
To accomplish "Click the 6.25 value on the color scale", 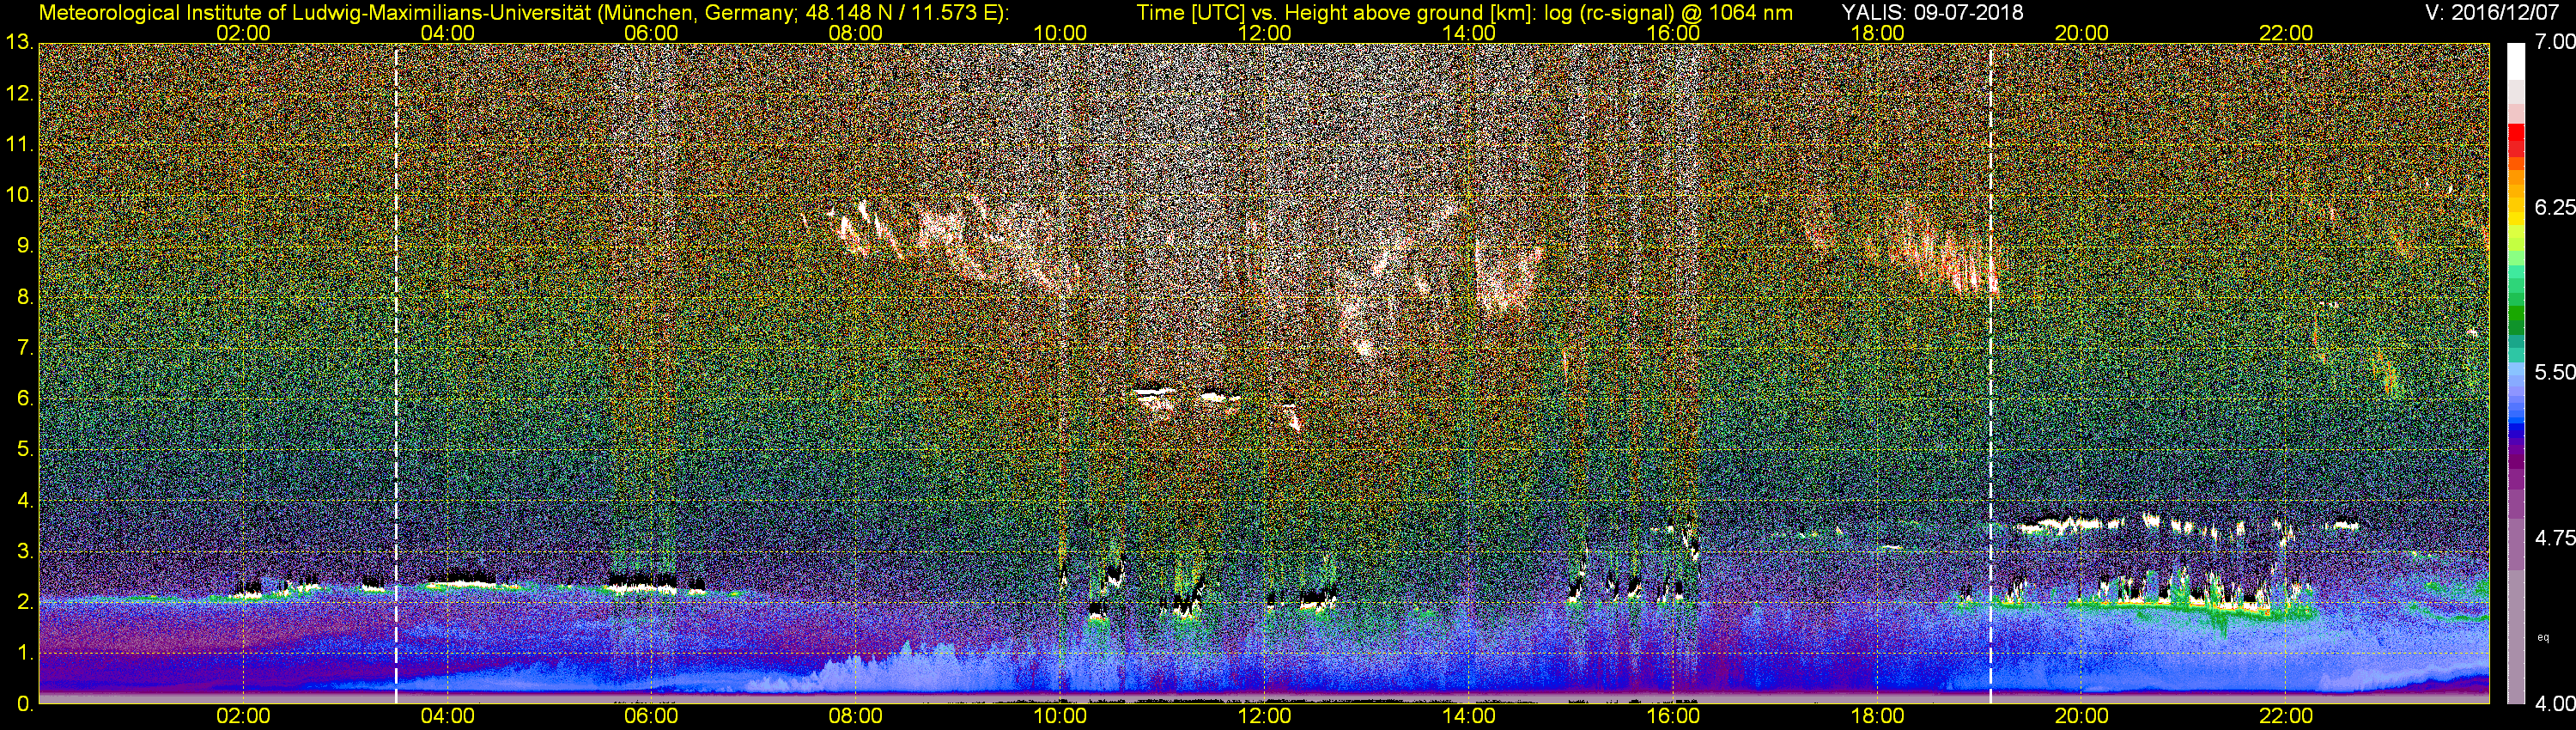I will tap(2555, 207).
